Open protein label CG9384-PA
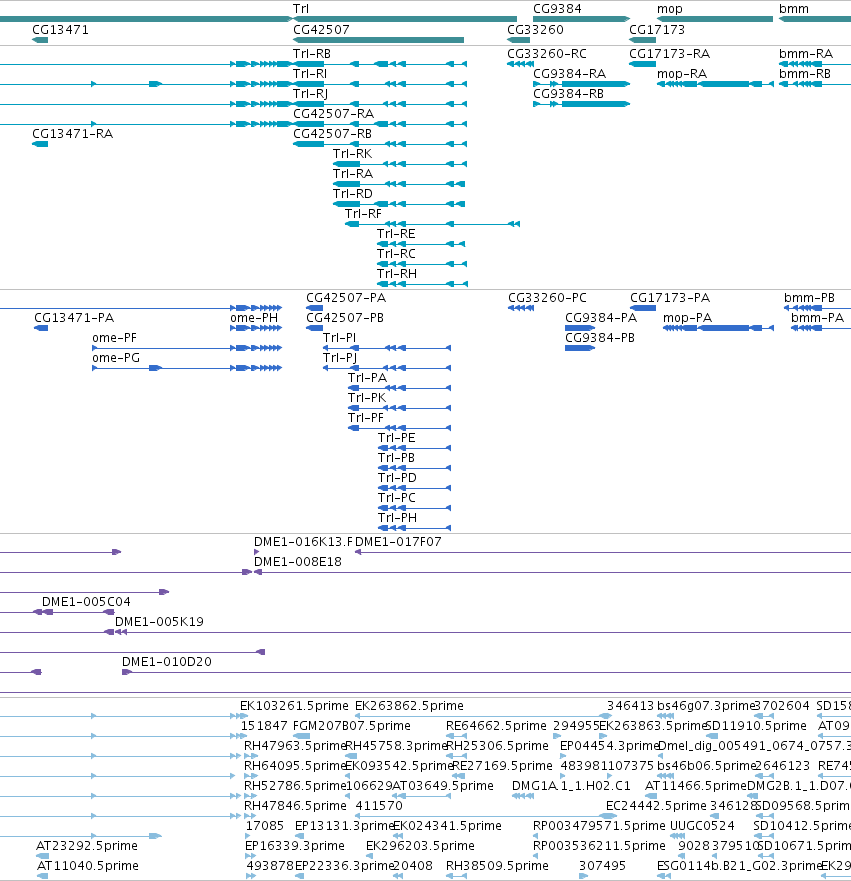This screenshot has height=881, width=851. click(x=601, y=318)
